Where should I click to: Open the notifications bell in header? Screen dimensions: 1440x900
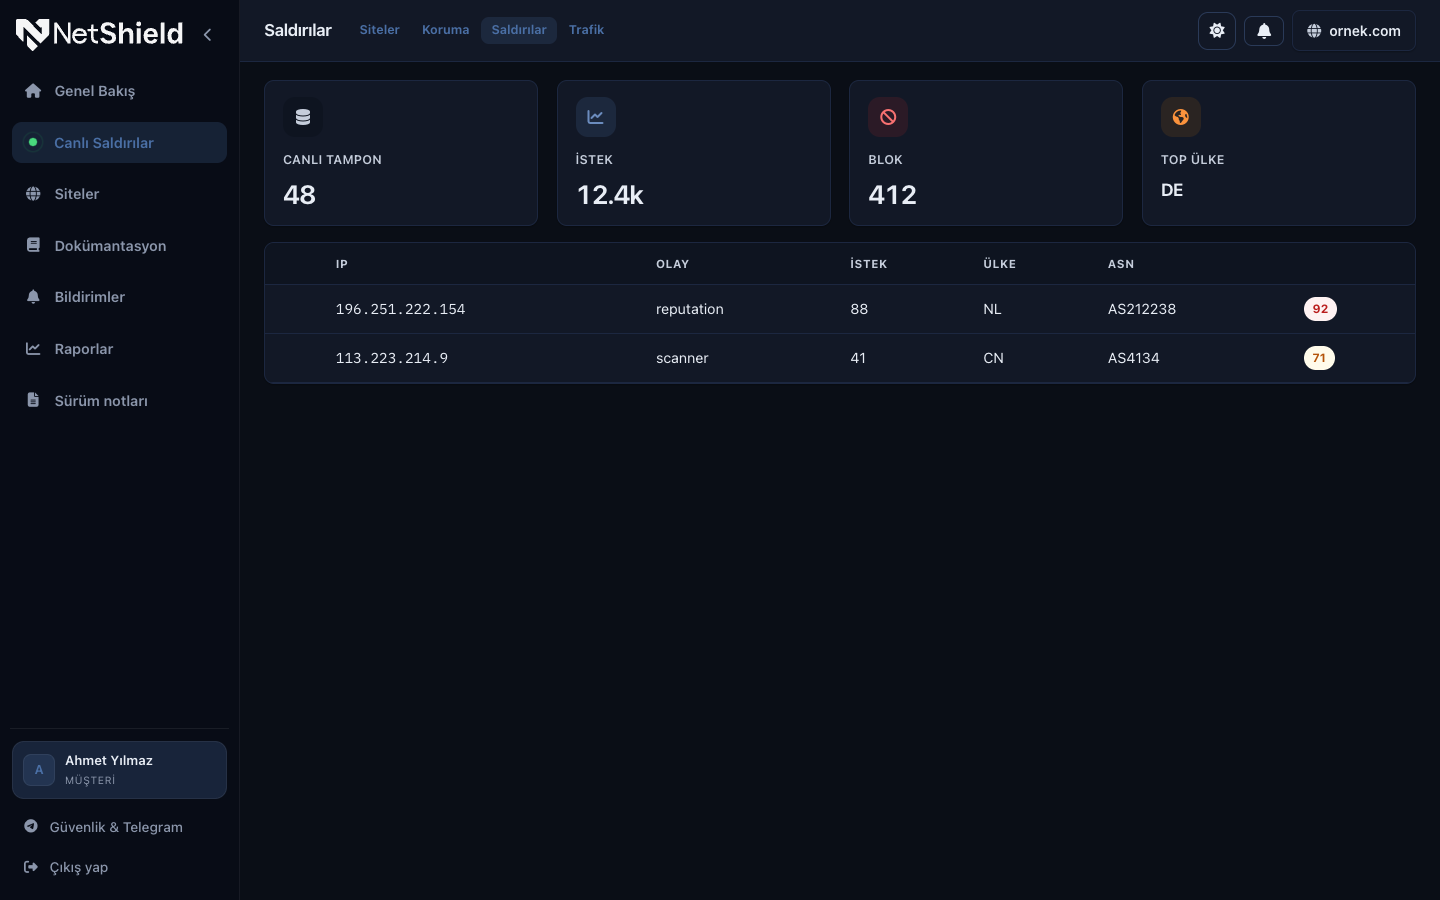[1264, 31]
